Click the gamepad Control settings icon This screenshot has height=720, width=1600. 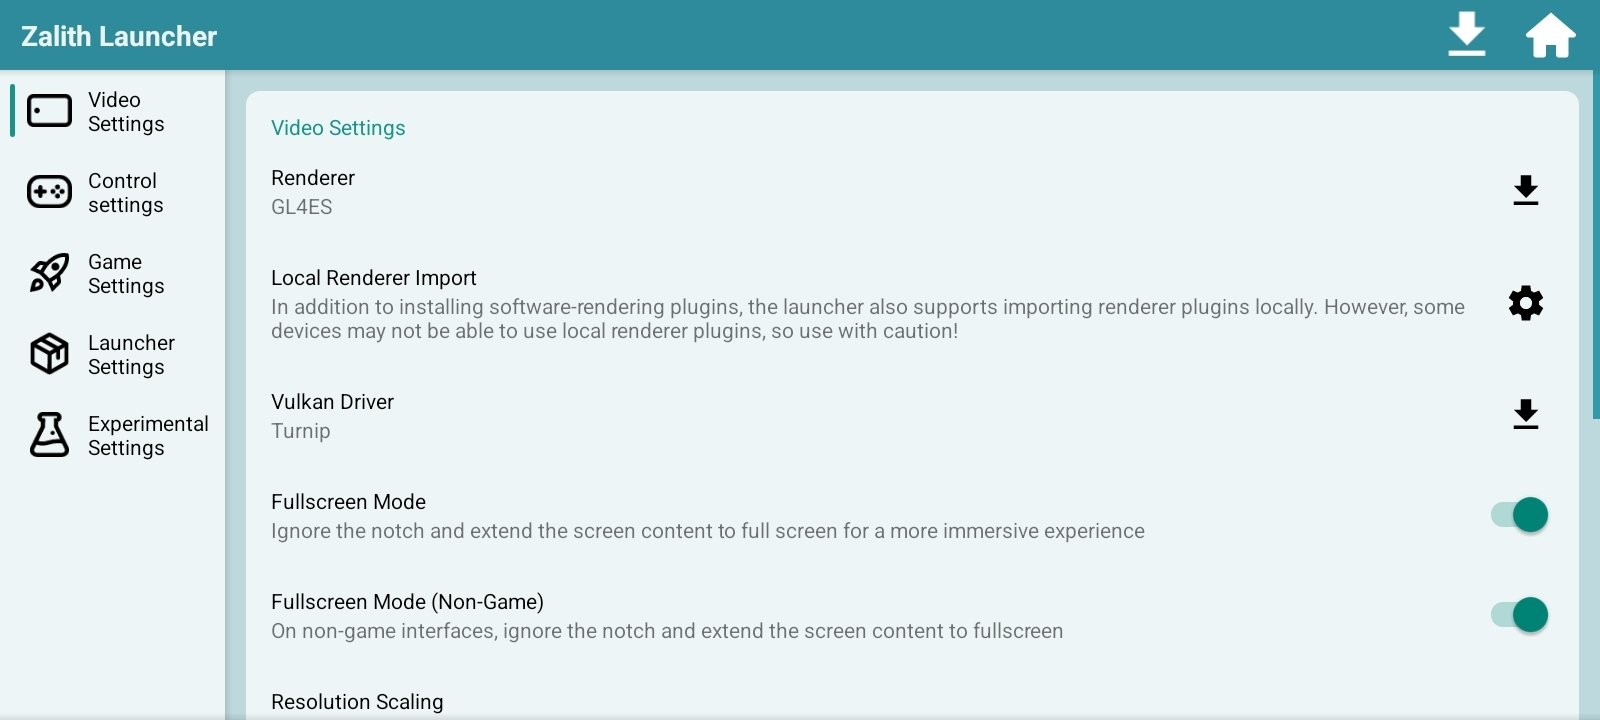(49, 192)
